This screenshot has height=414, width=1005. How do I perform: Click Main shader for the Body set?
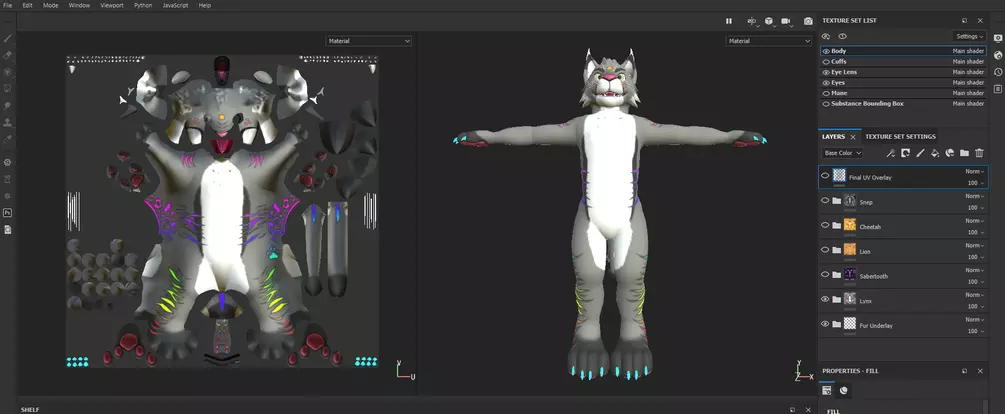pos(968,51)
